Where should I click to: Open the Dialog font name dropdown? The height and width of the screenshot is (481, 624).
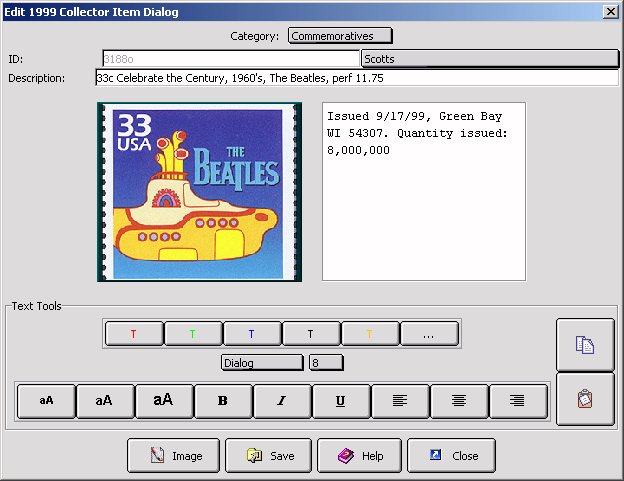(262, 362)
